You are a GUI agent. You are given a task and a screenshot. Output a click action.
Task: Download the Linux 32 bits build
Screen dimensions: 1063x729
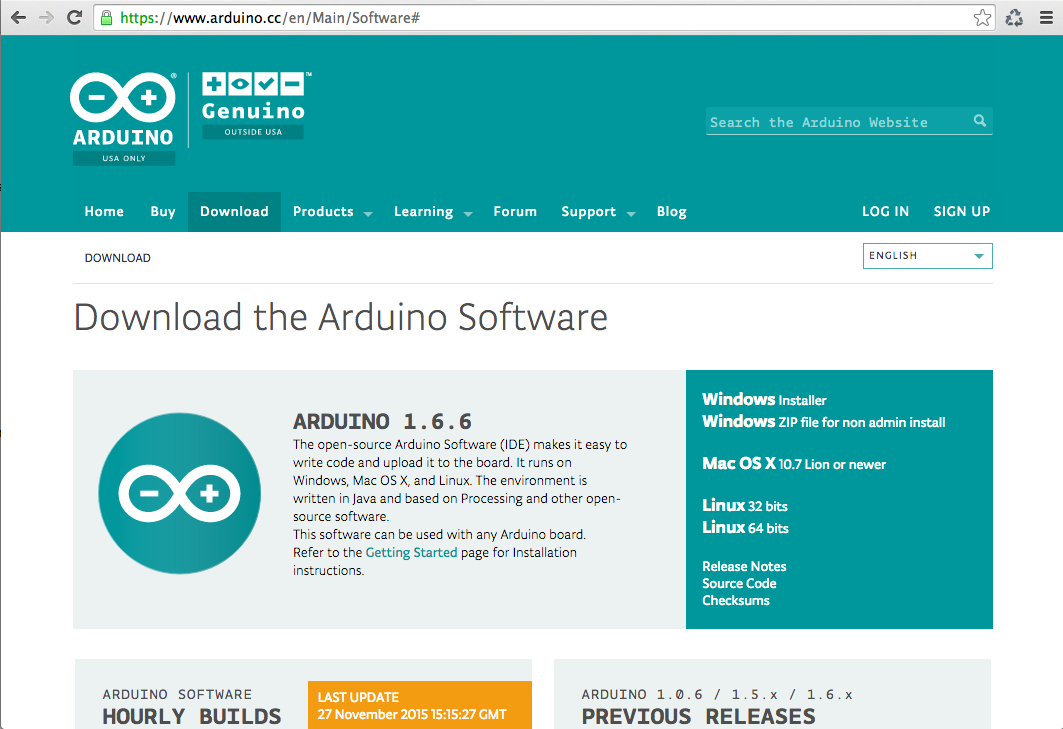[x=745, y=506]
